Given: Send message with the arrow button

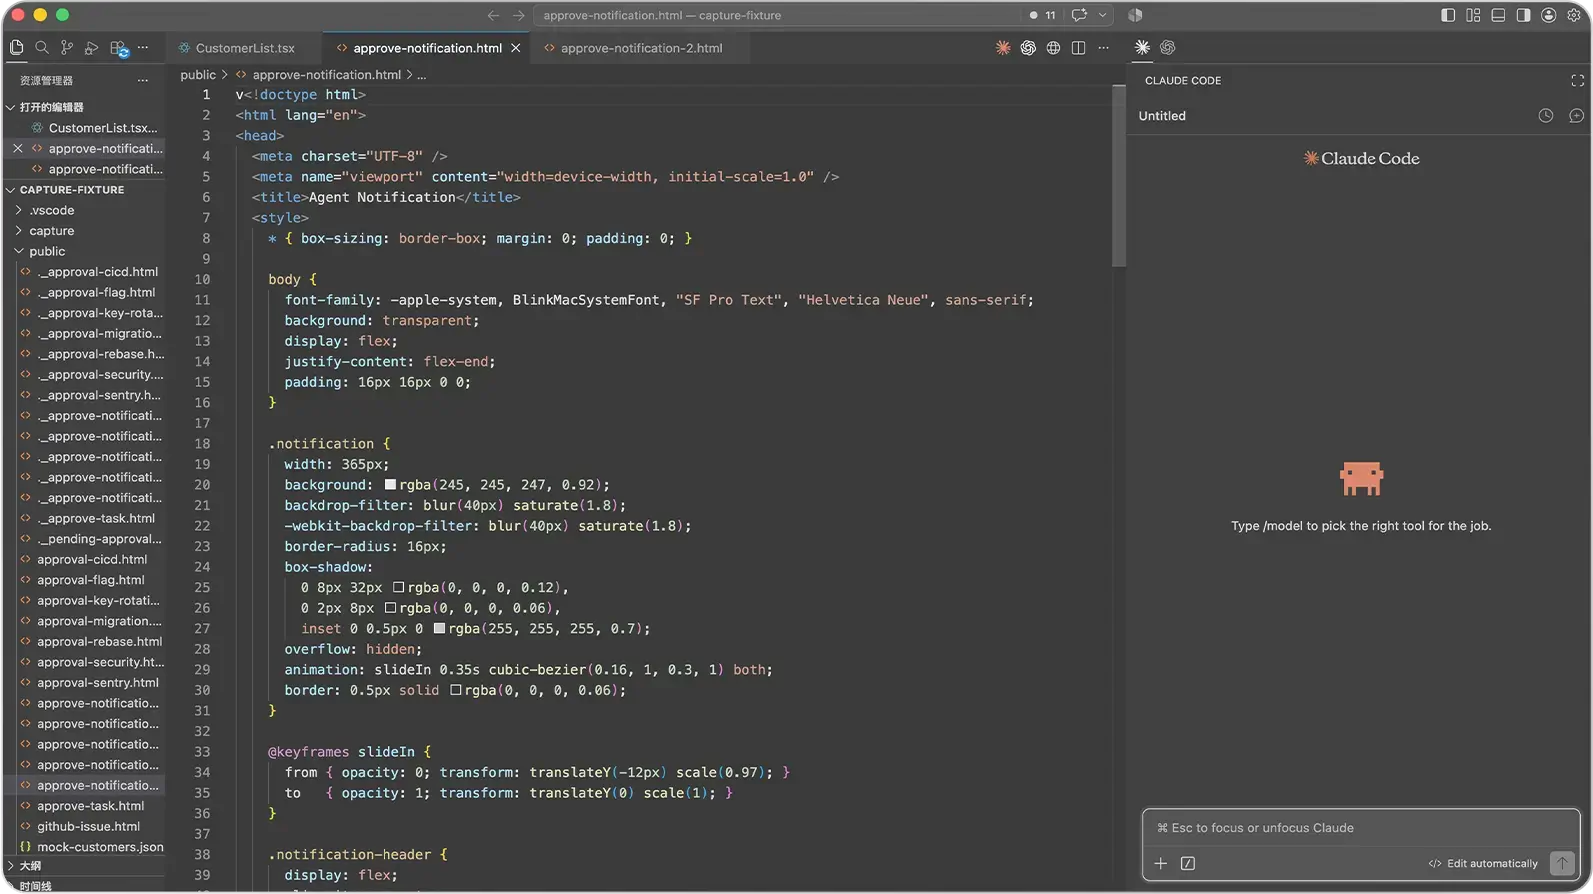Looking at the screenshot, I should [1562, 863].
